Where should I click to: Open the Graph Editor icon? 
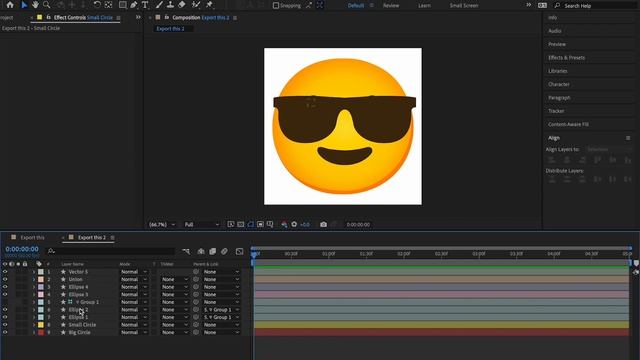point(240,251)
